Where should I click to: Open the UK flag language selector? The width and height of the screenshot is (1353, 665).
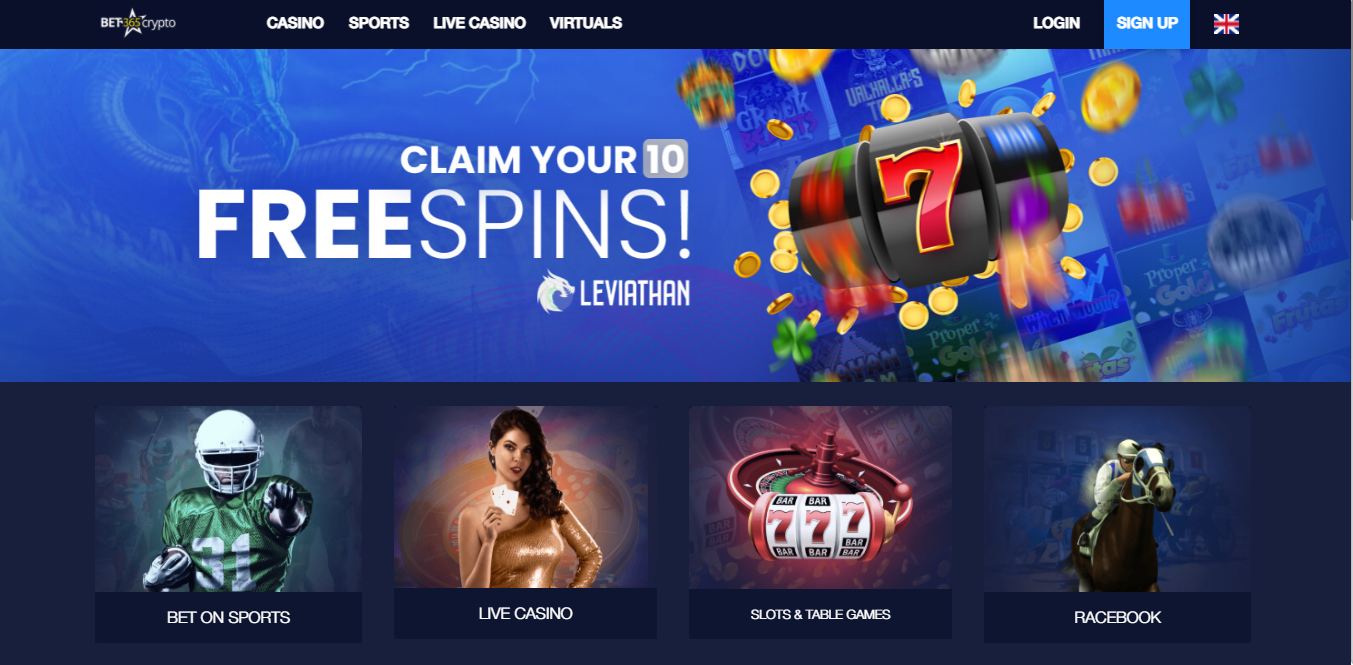1226,24
